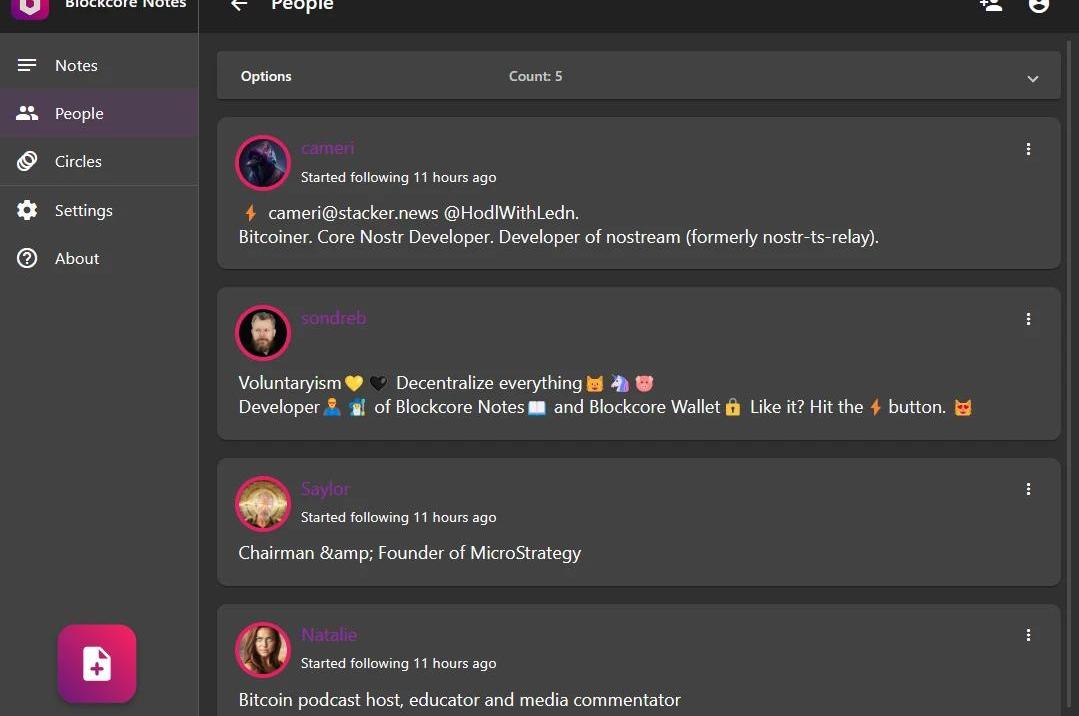Click 'Bitcoiner. Core Nostr Developer' bio line
This screenshot has height=716, width=1079.
pos(558,237)
